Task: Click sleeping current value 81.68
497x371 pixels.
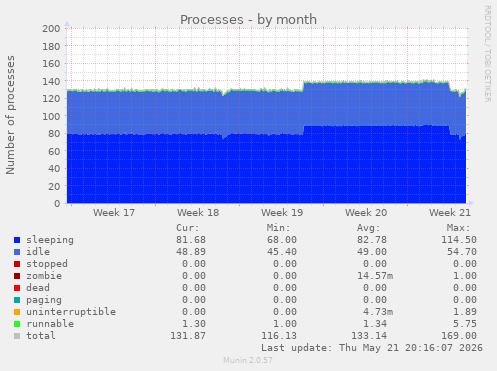Action: [x=191, y=240]
